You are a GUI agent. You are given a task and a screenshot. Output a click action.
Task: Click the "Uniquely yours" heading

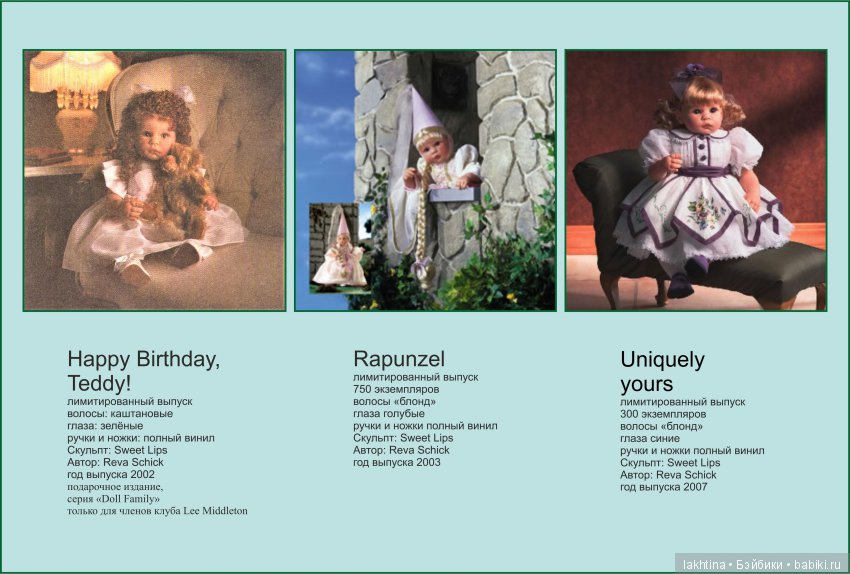pyautogui.click(x=662, y=371)
